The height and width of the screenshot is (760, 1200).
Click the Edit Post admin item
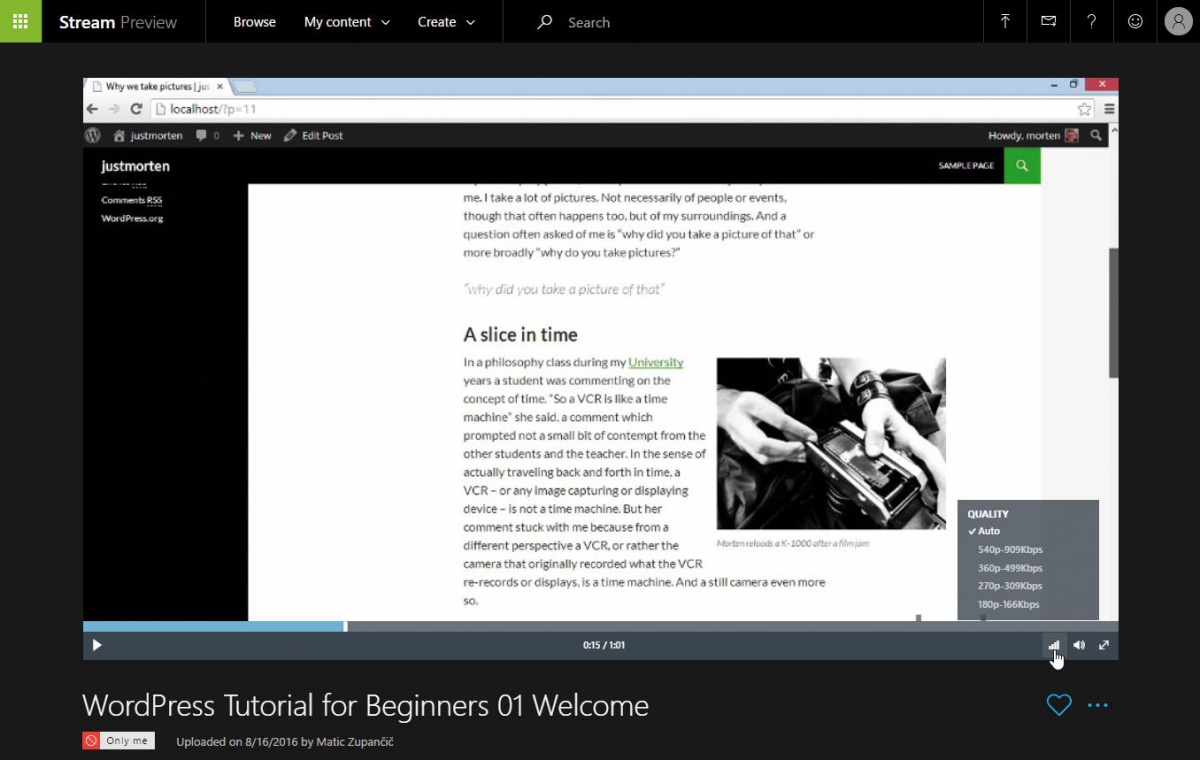(x=313, y=135)
